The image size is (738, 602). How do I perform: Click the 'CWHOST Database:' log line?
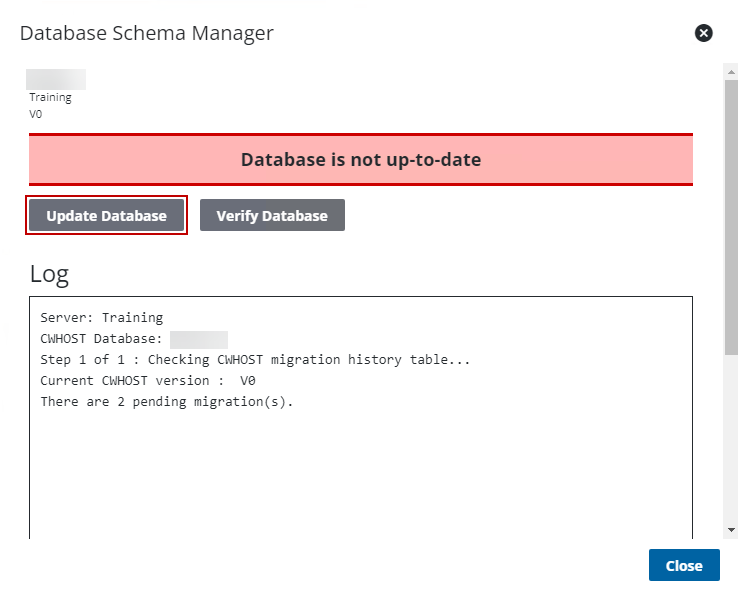[x=103, y=339]
